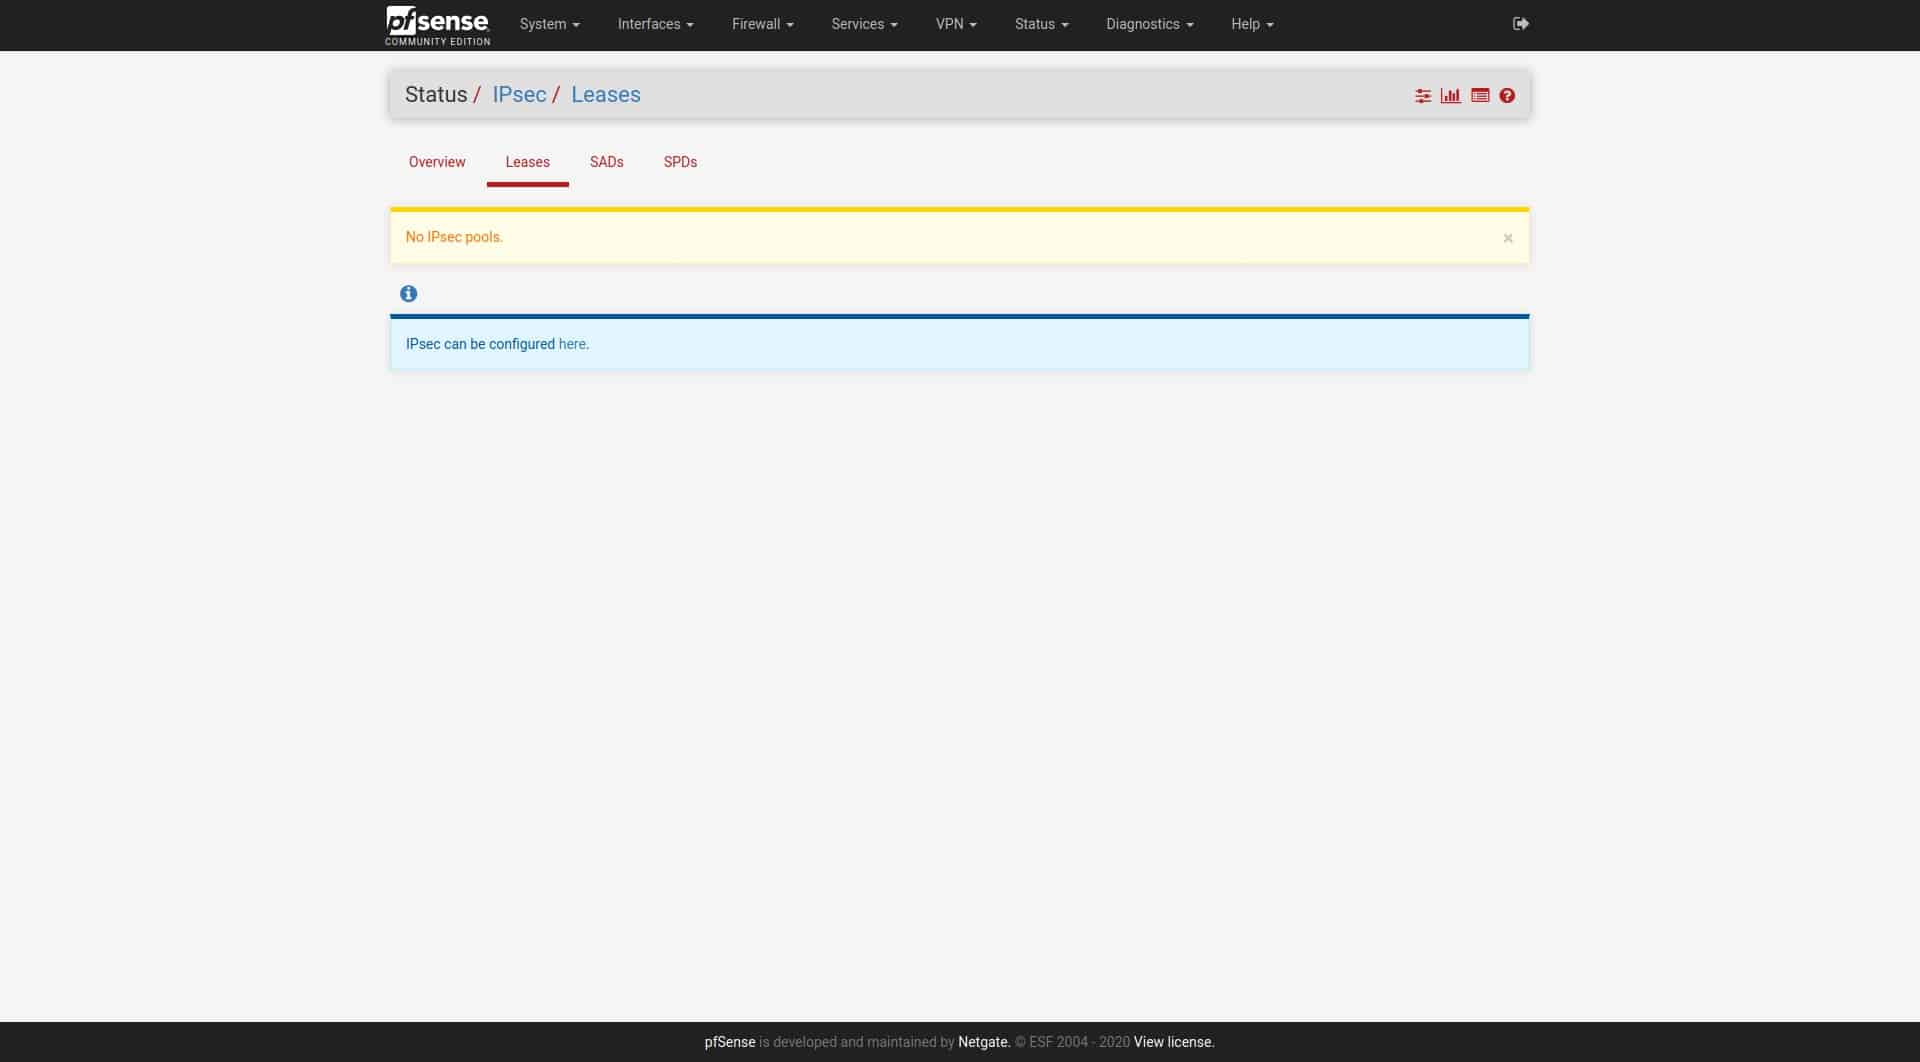Expand the Diagnostics menu
The height and width of the screenshot is (1062, 1920).
pyautogui.click(x=1149, y=24)
